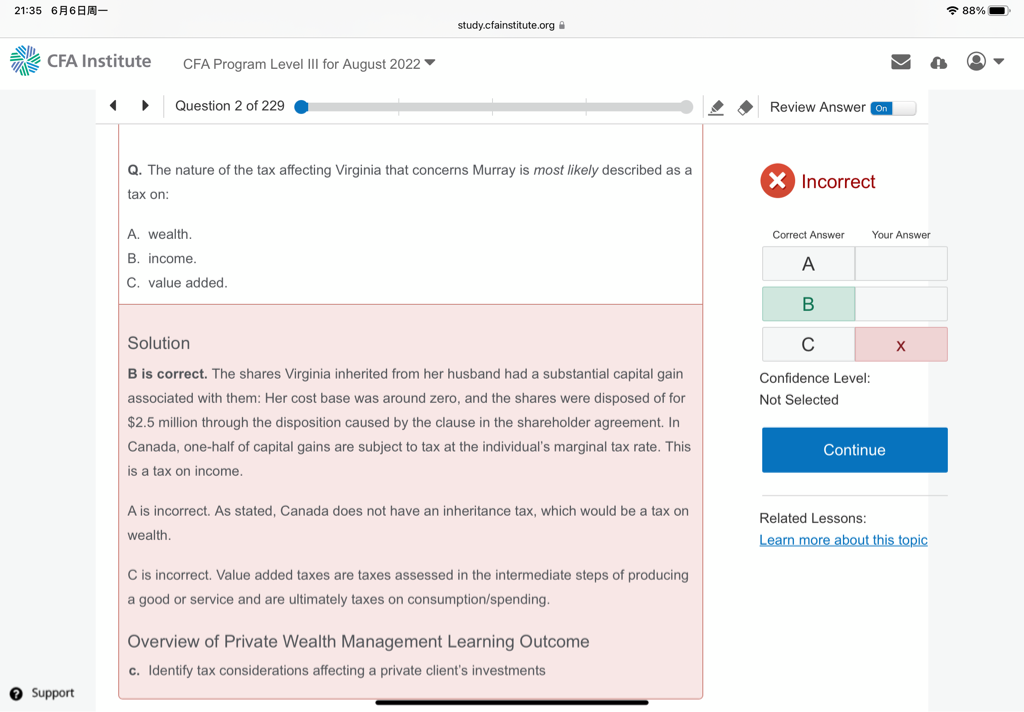Select answer option C. value added
Viewport: 1024px width, 712px height.
click(x=187, y=283)
